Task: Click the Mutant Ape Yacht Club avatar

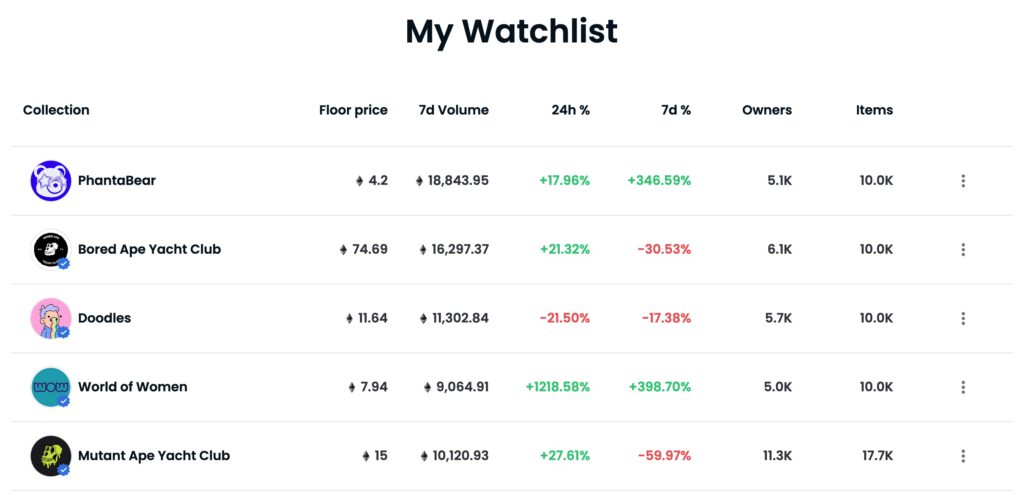Action: [x=50, y=456]
